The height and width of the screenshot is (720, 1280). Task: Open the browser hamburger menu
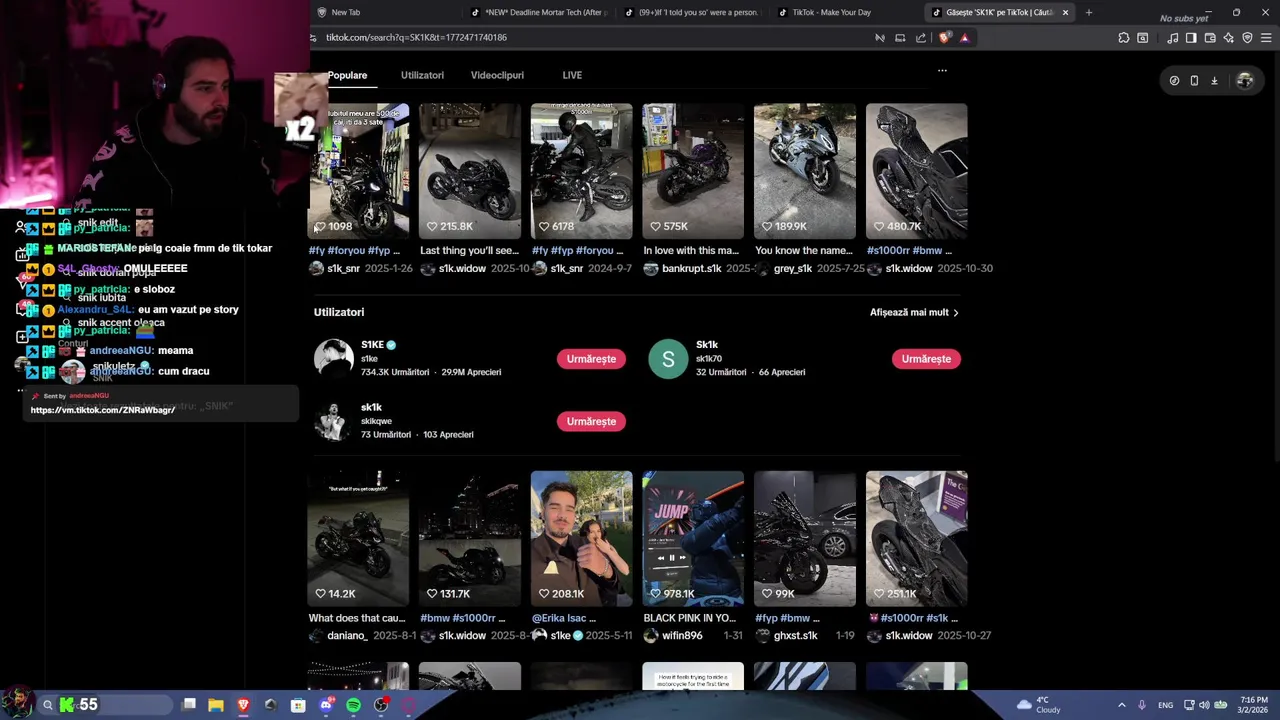click(1266, 38)
